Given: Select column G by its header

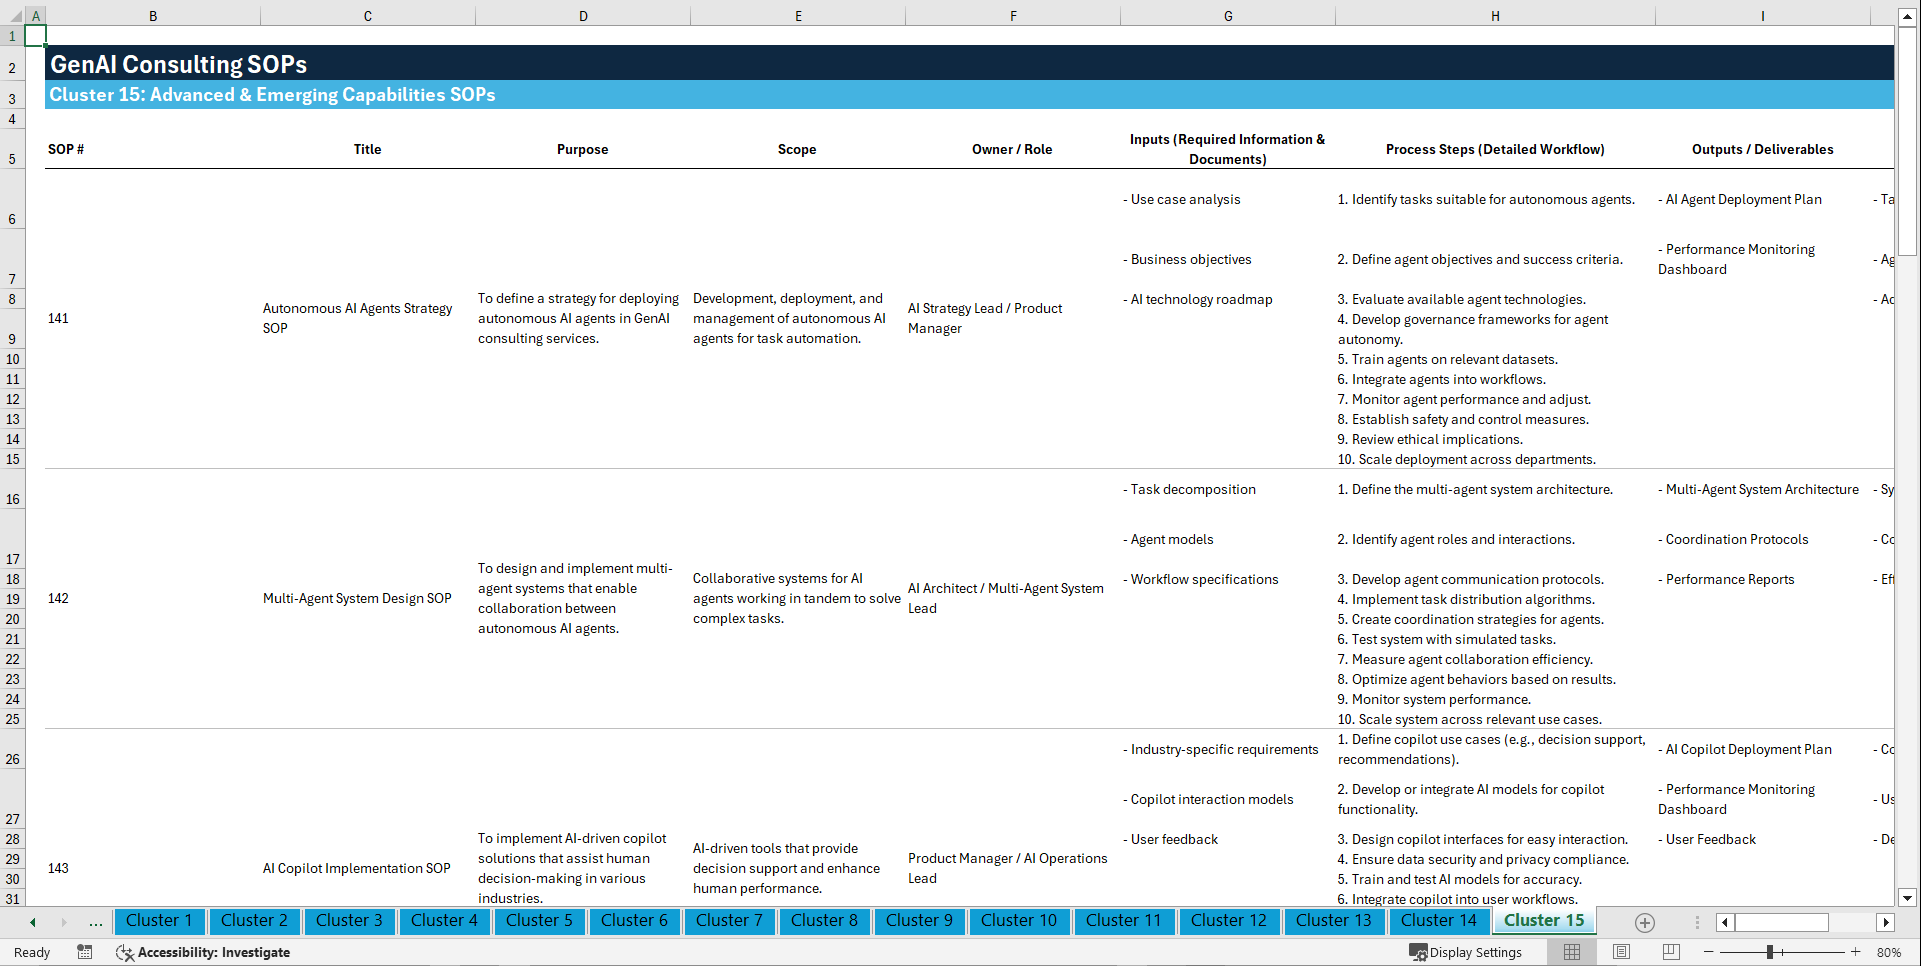Looking at the screenshot, I should pyautogui.click(x=1227, y=15).
